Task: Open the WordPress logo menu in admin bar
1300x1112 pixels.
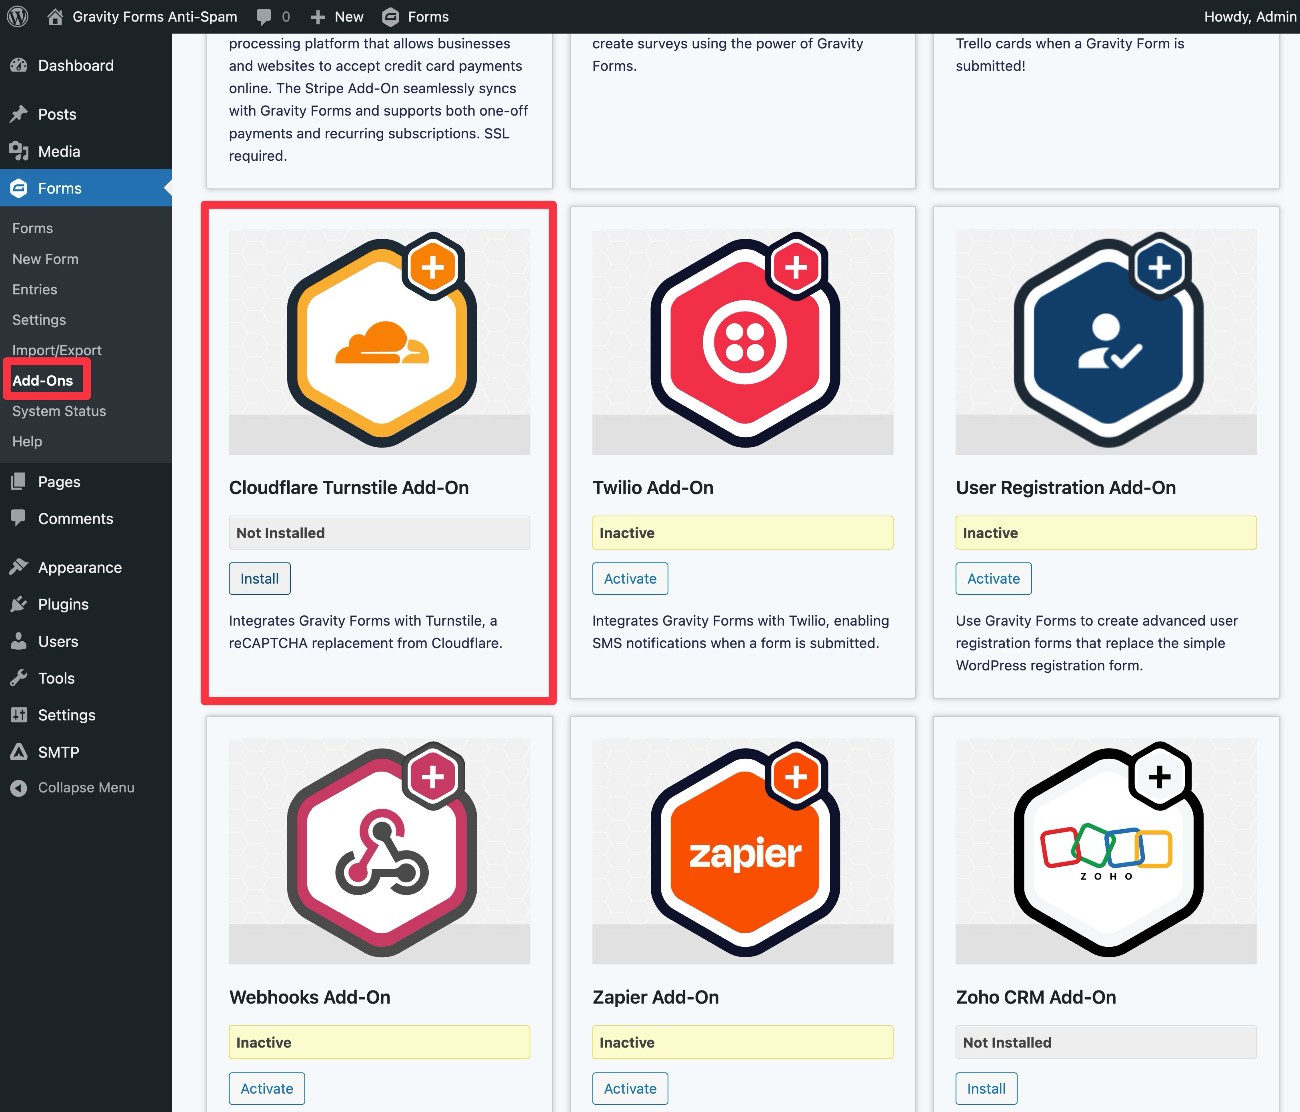Action: 16,16
